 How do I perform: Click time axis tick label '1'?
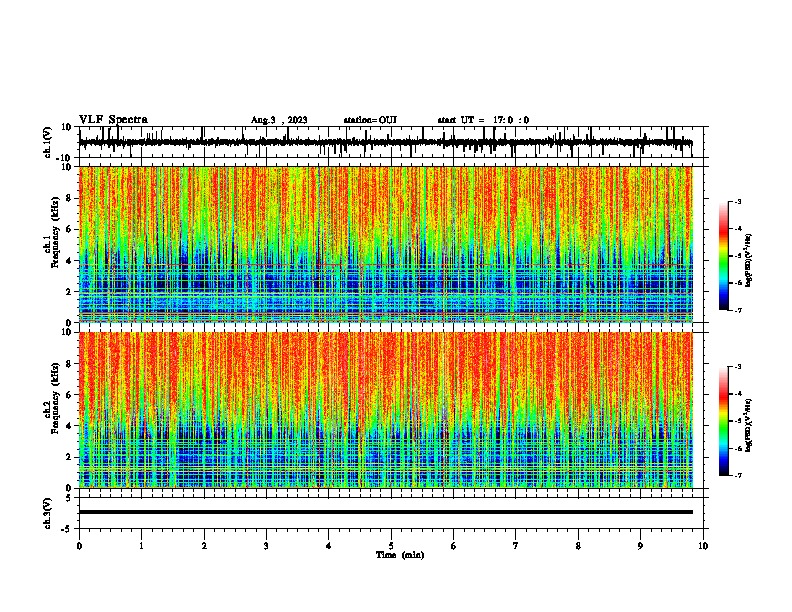[141, 546]
